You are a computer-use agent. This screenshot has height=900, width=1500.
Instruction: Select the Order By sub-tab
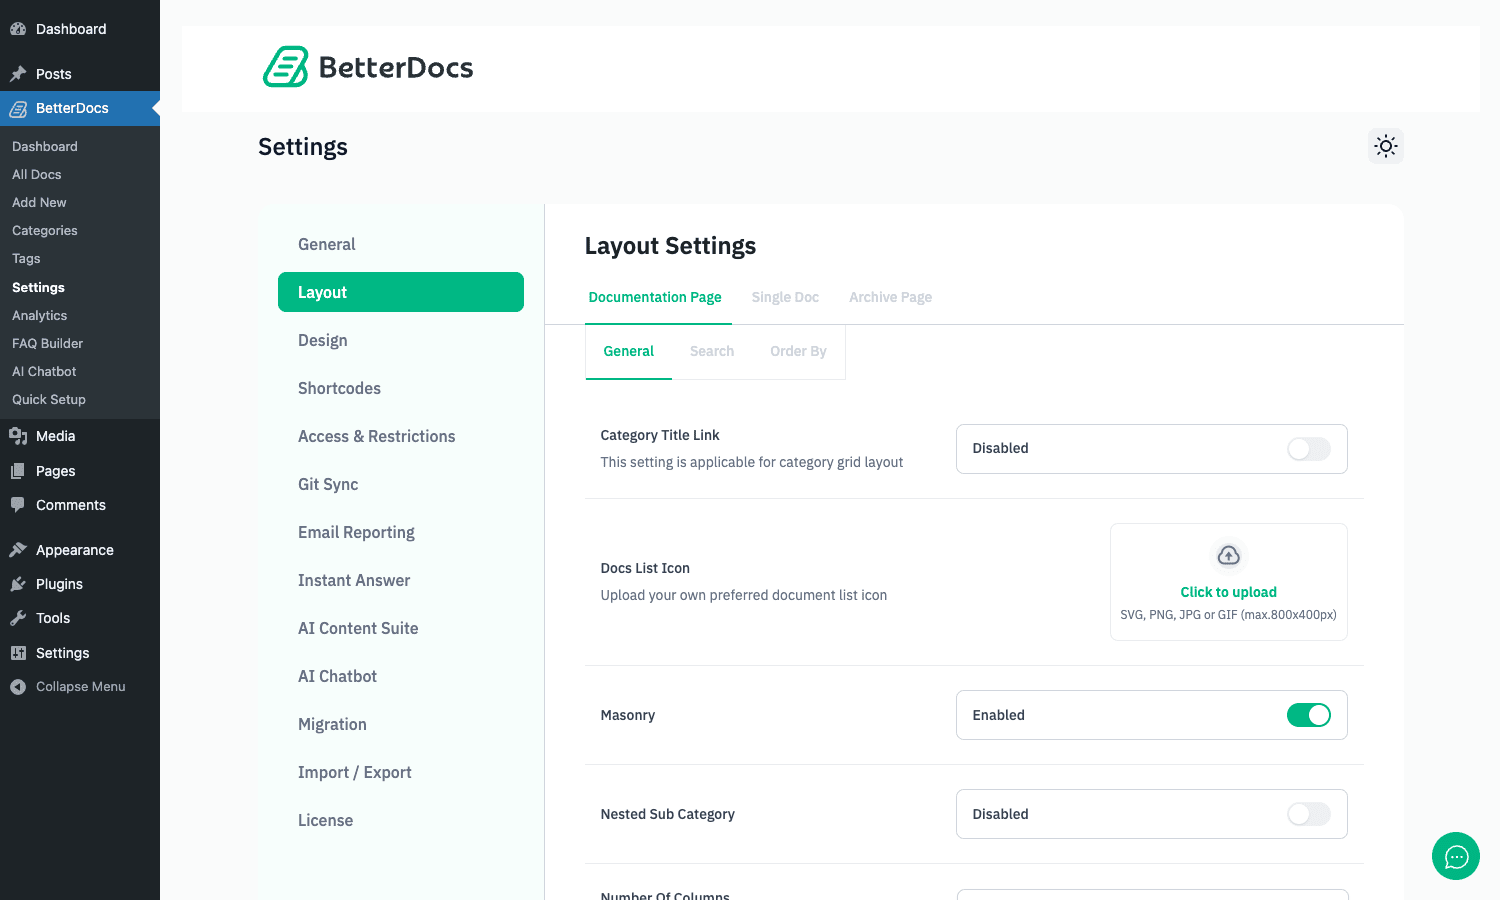coord(798,351)
